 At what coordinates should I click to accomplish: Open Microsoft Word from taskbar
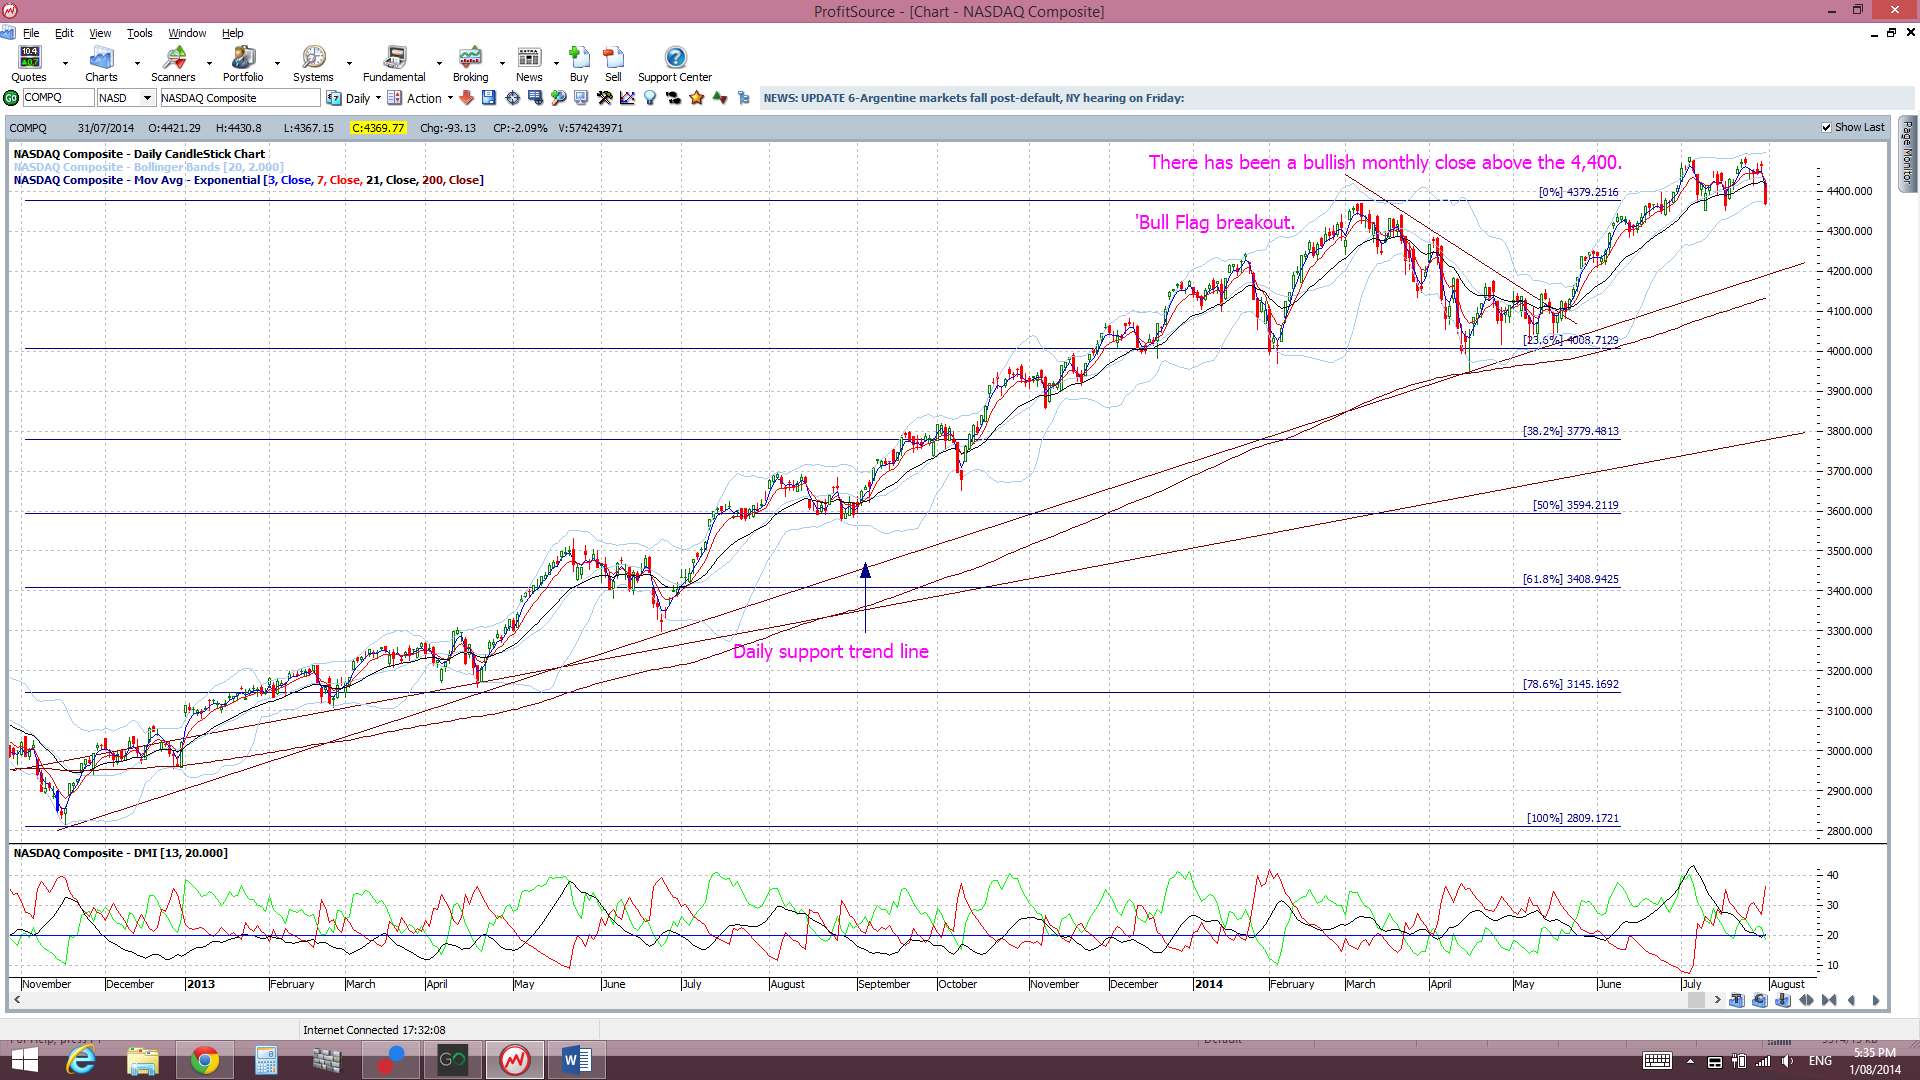point(576,1060)
